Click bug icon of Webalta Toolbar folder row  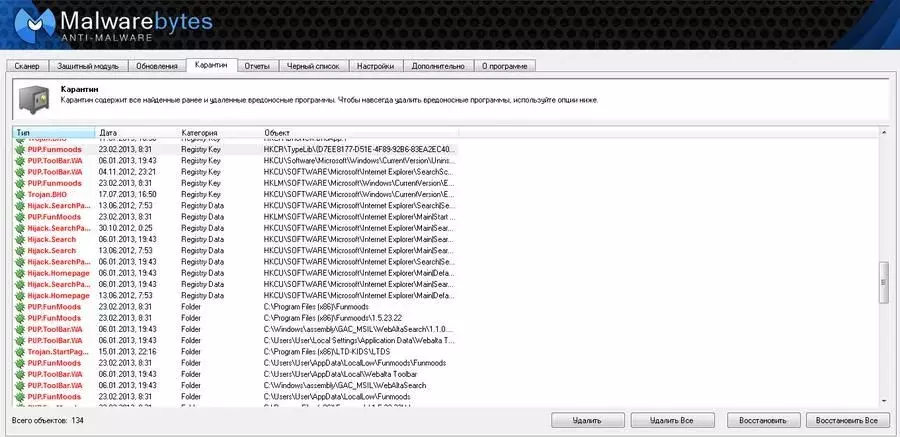(20, 374)
